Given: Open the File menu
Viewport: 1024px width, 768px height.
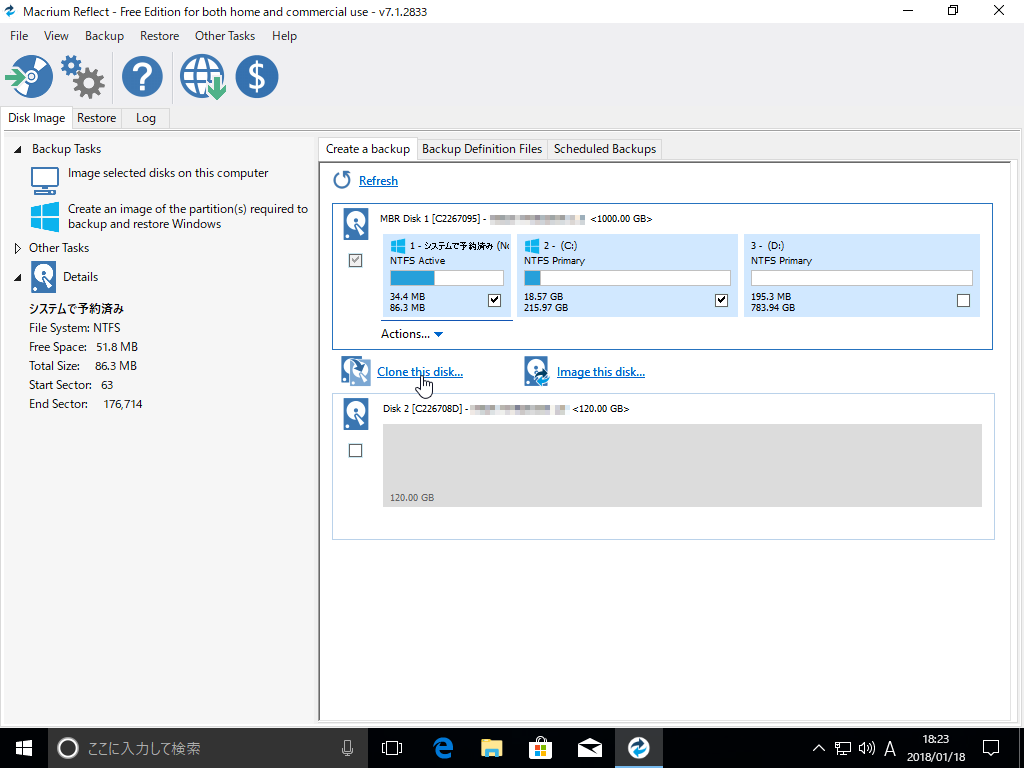Looking at the screenshot, I should pyautogui.click(x=19, y=36).
